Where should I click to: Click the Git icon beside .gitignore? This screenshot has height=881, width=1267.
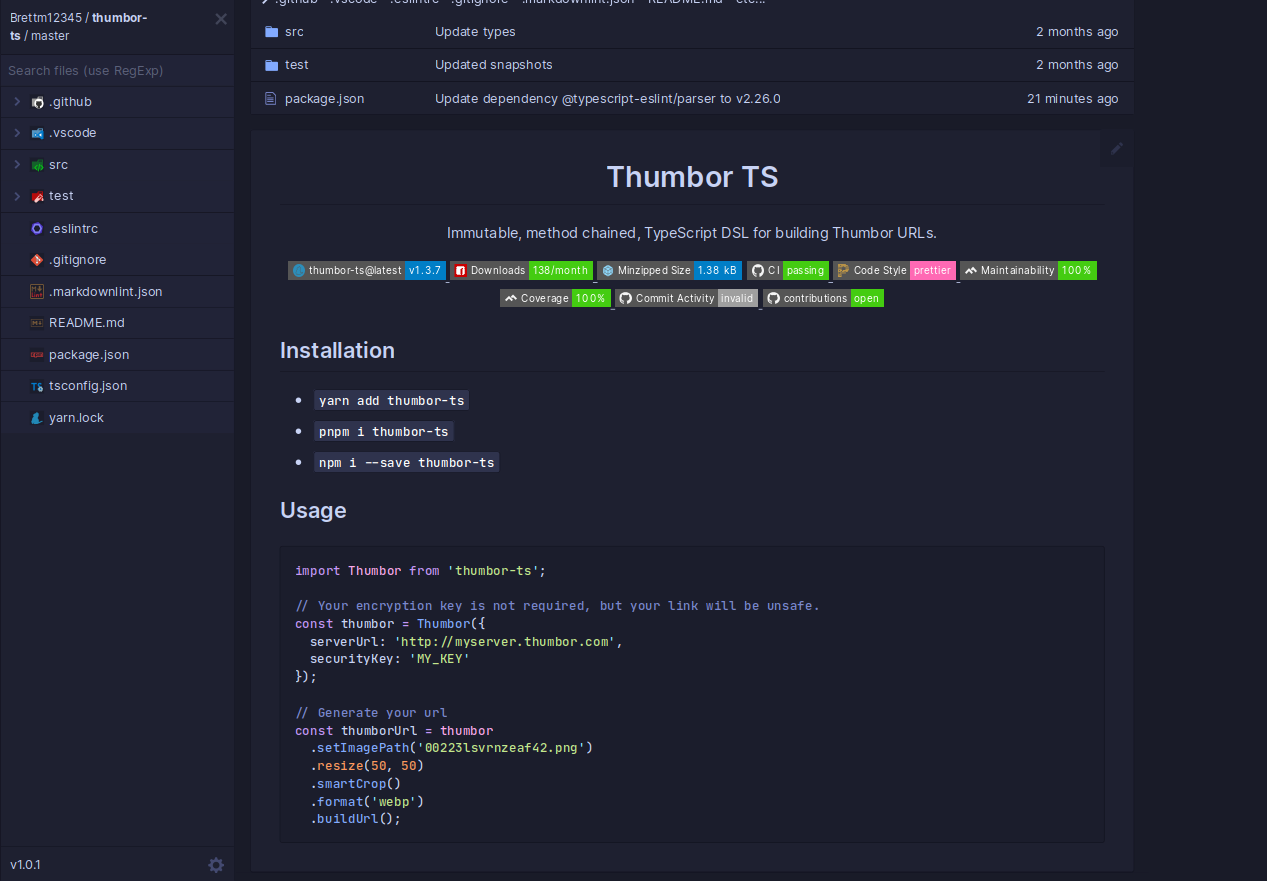click(x=35, y=259)
